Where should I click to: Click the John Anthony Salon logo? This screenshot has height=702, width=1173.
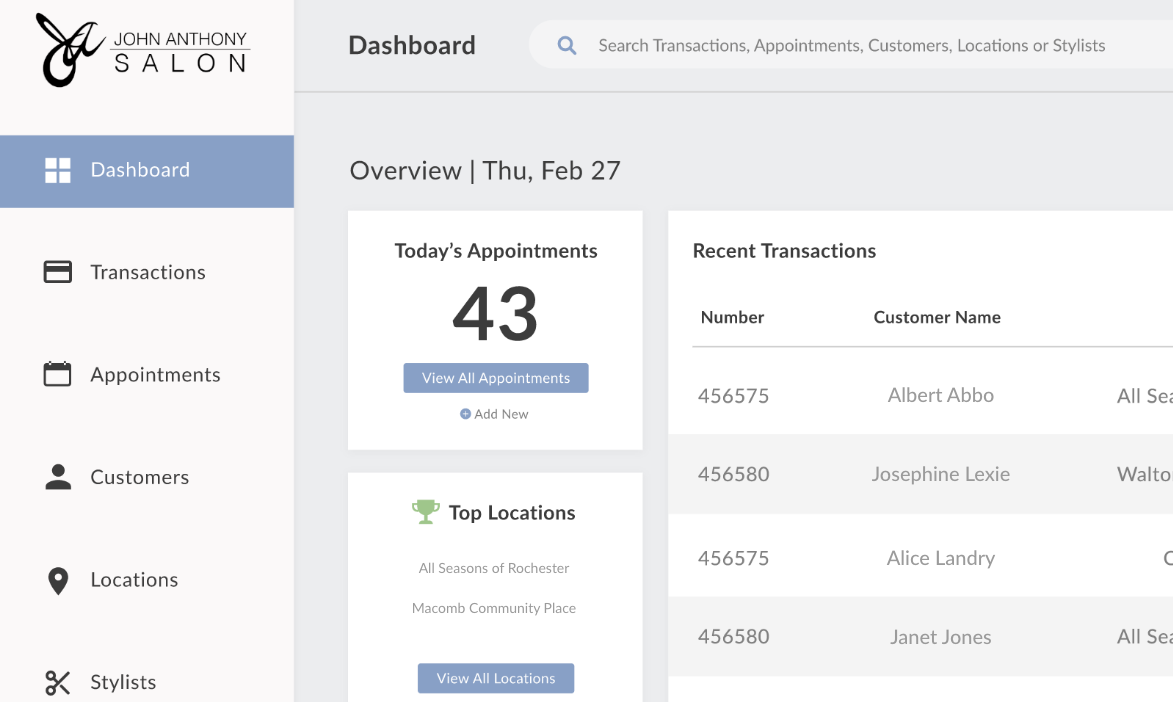(143, 50)
